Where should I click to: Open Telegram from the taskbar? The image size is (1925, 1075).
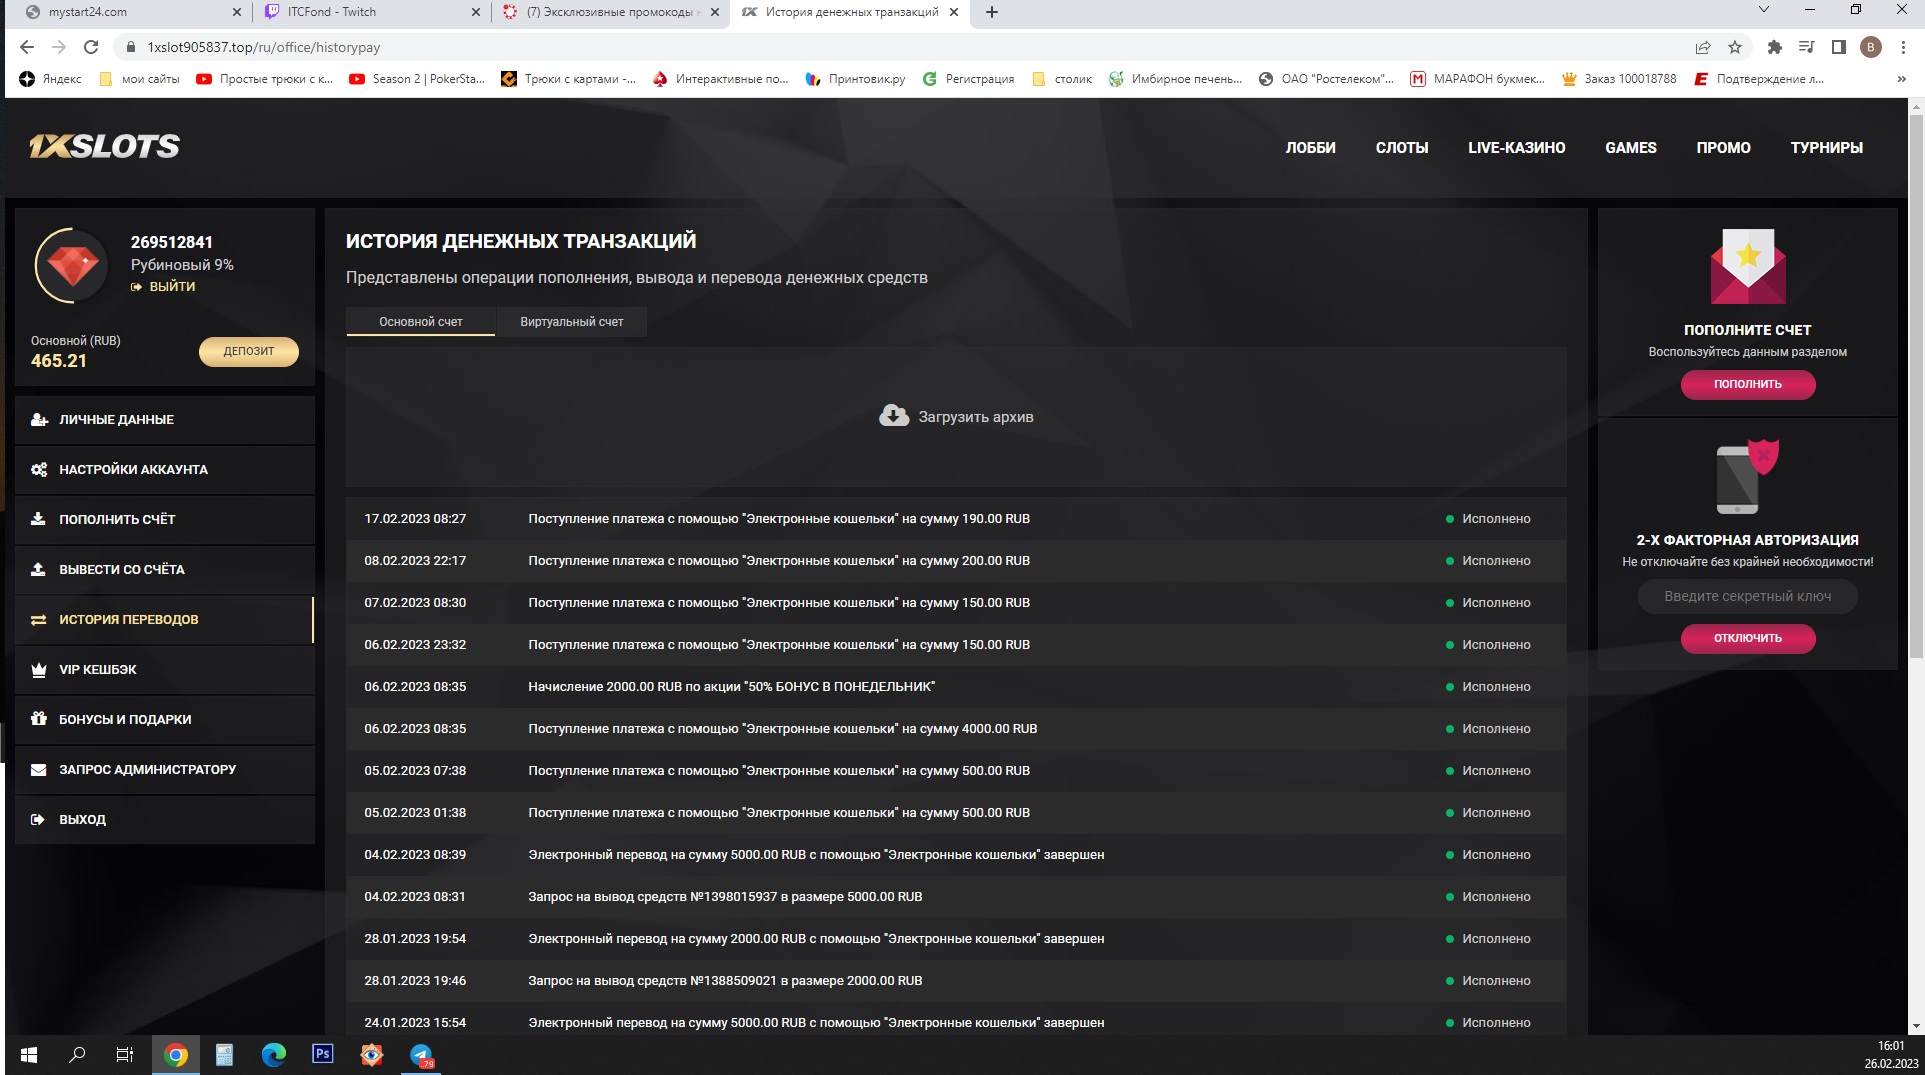point(421,1055)
